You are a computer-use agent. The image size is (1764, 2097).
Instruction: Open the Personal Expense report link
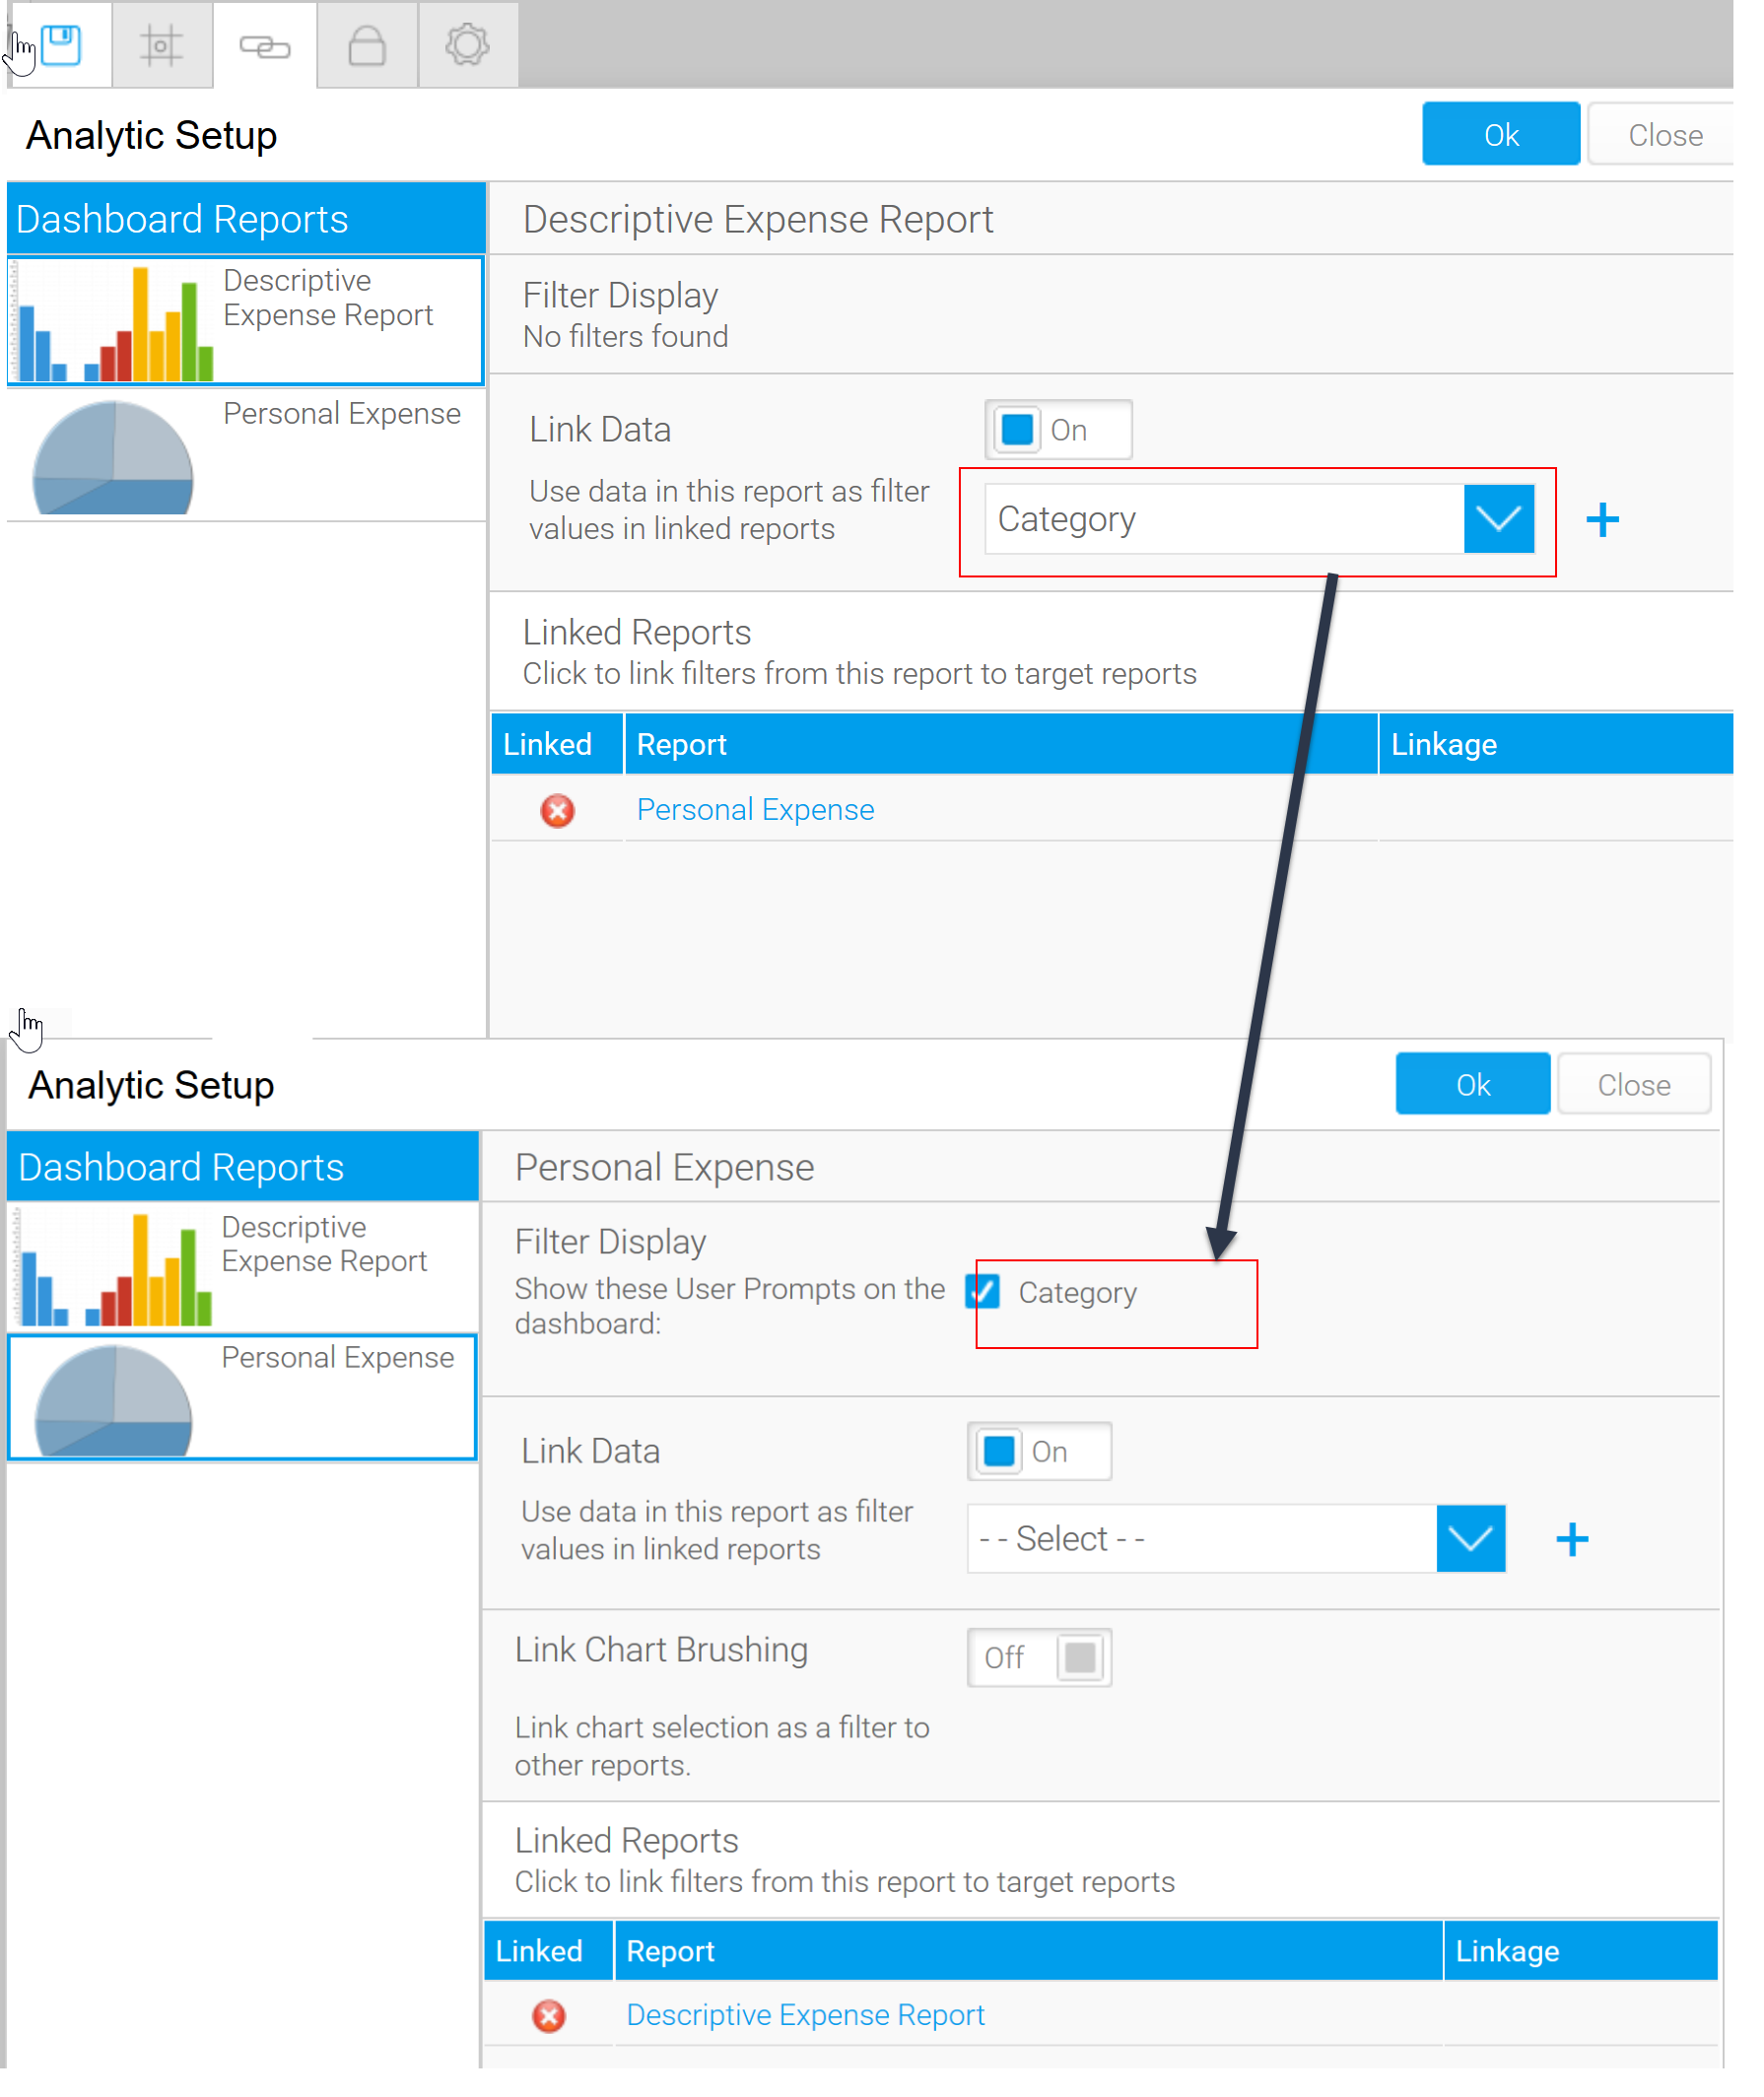pyautogui.click(x=755, y=810)
